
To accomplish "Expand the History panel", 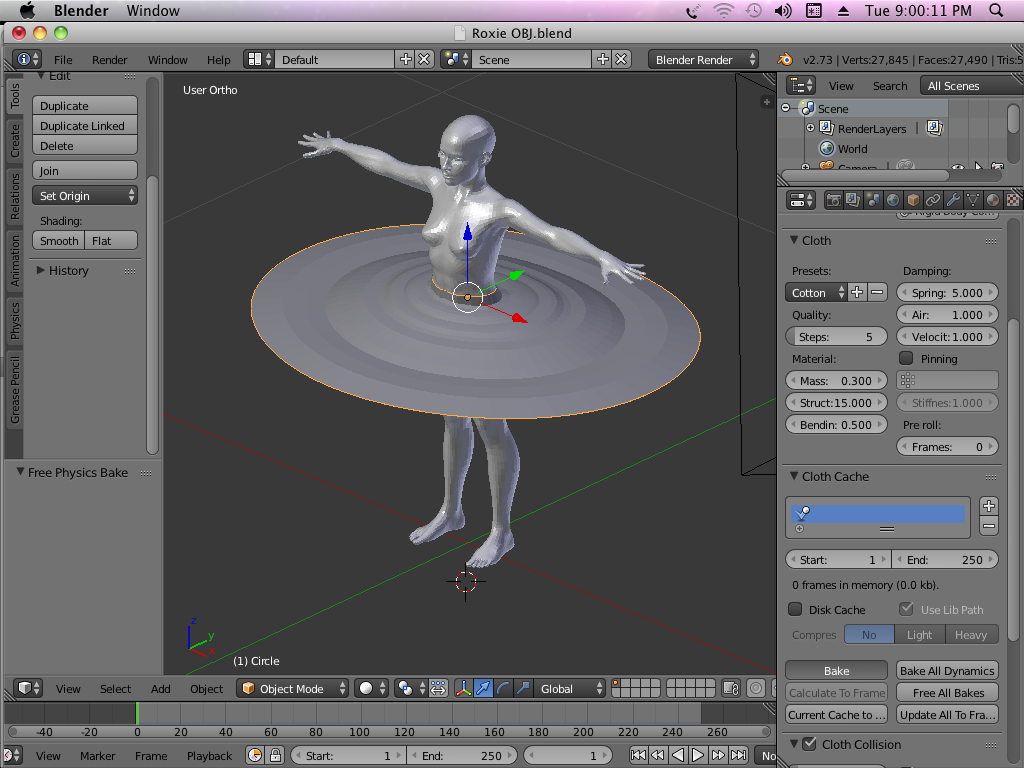I will [x=68, y=270].
